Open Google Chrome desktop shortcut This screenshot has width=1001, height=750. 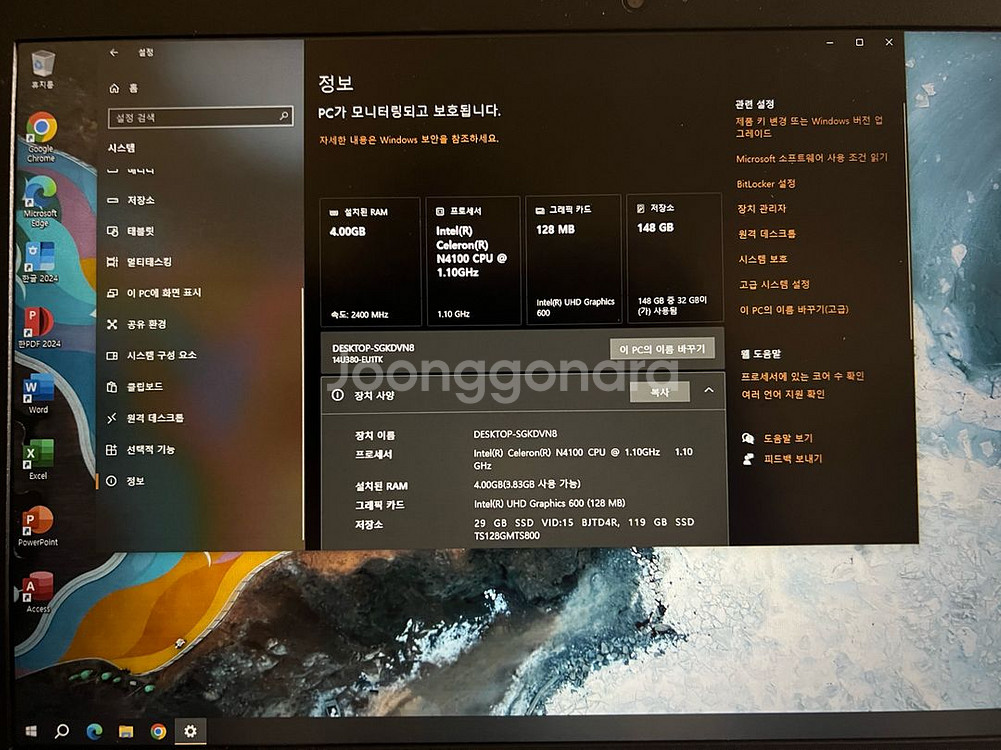[x=41, y=130]
